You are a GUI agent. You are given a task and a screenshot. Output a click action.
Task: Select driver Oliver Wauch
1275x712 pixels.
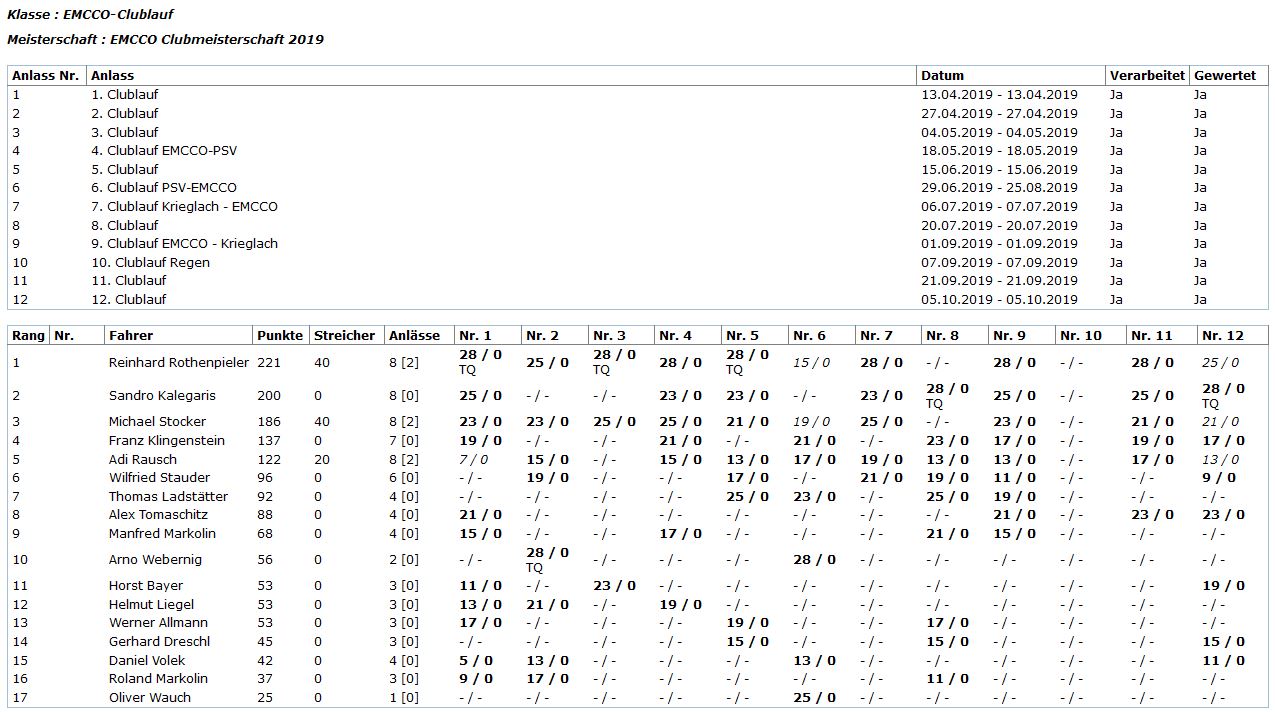click(x=149, y=698)
